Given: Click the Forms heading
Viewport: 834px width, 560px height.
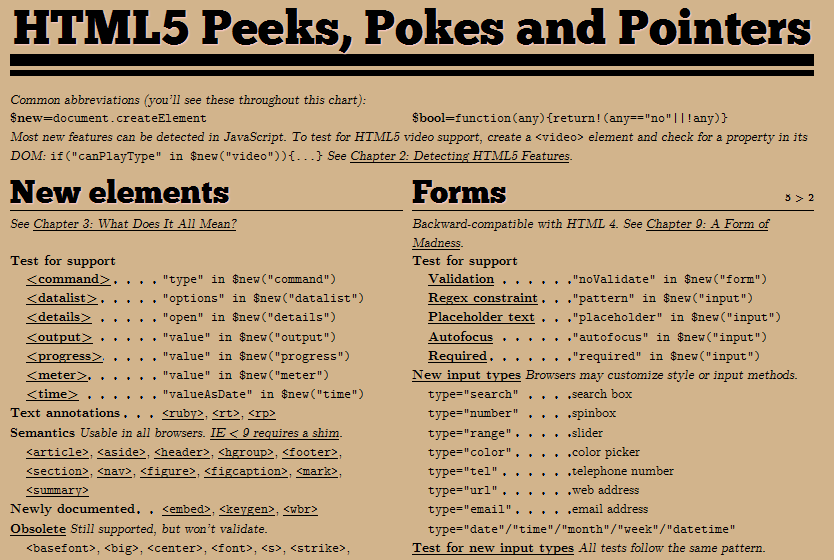Looking at the screenshot, I should [459, 193].
